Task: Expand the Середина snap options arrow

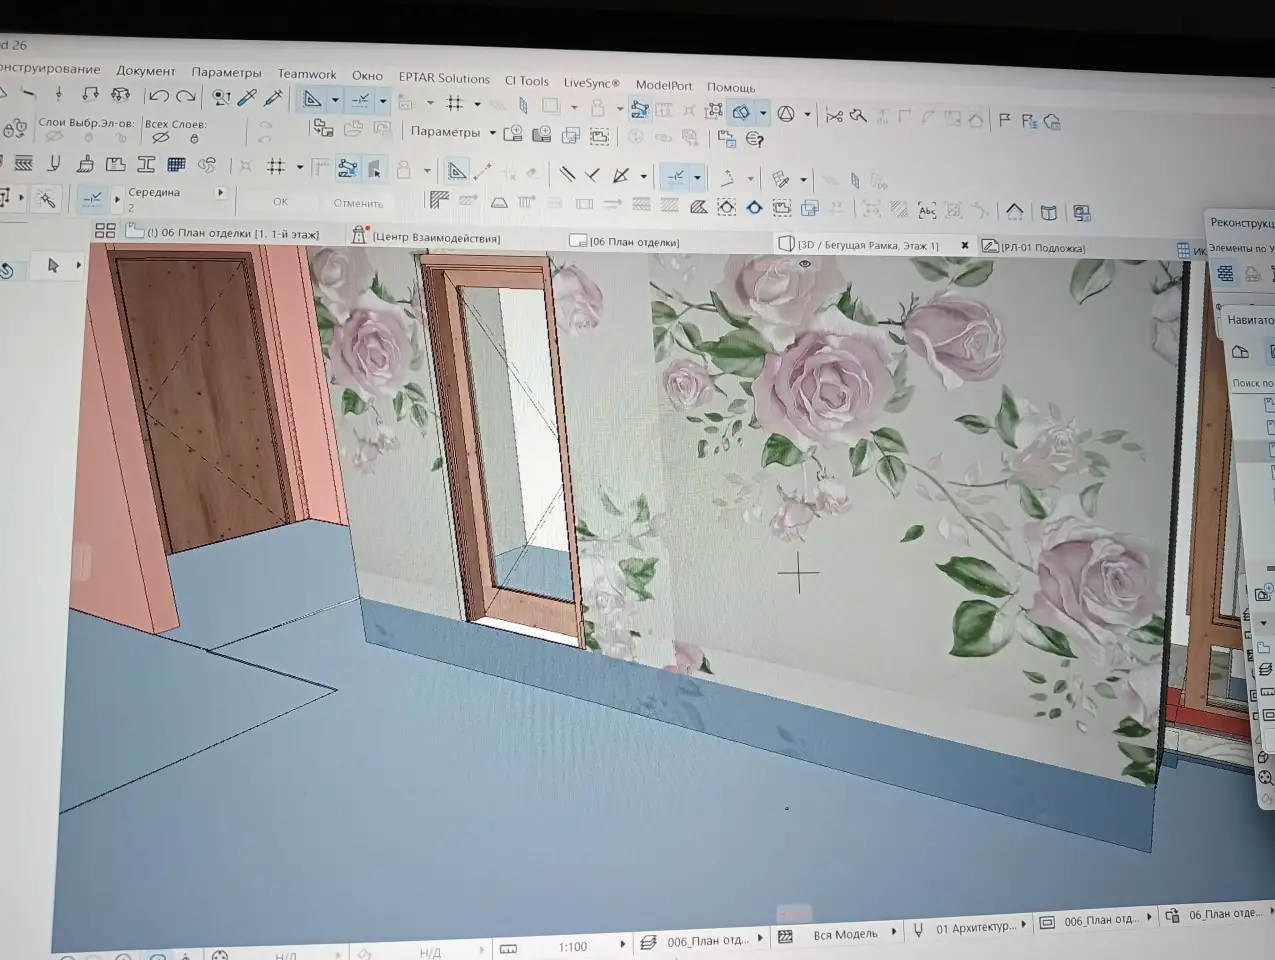Action: coord(220,193)
